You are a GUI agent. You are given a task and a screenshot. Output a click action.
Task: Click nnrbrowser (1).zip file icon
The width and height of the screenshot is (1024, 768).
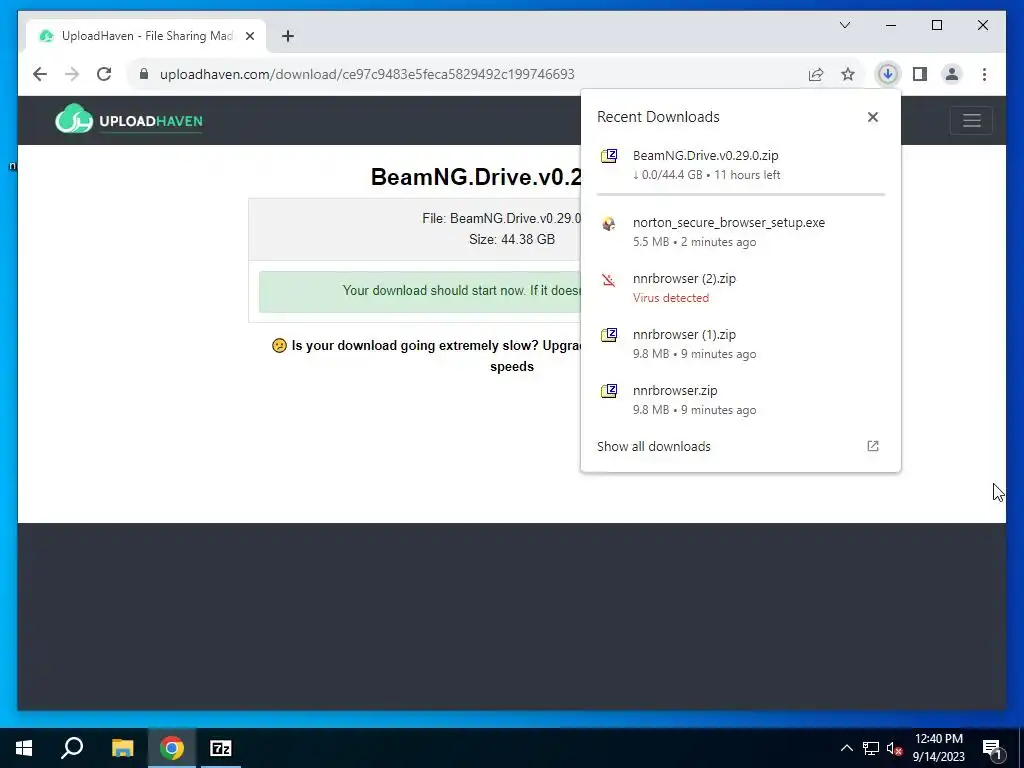click(x=609, y=335)
